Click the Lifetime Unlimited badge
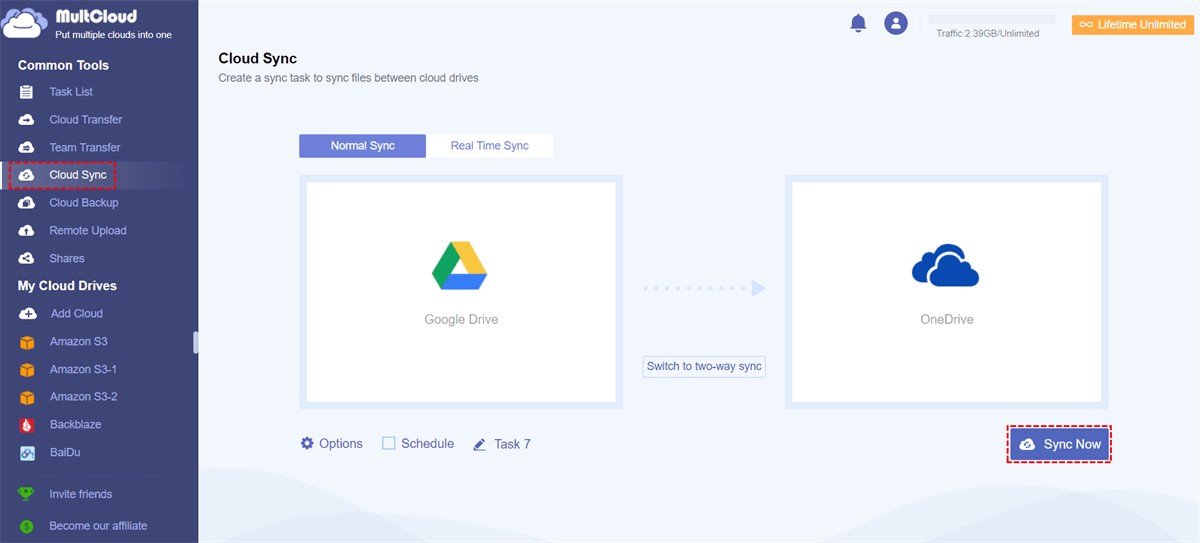The image size is (1200, 543). 1131,25
